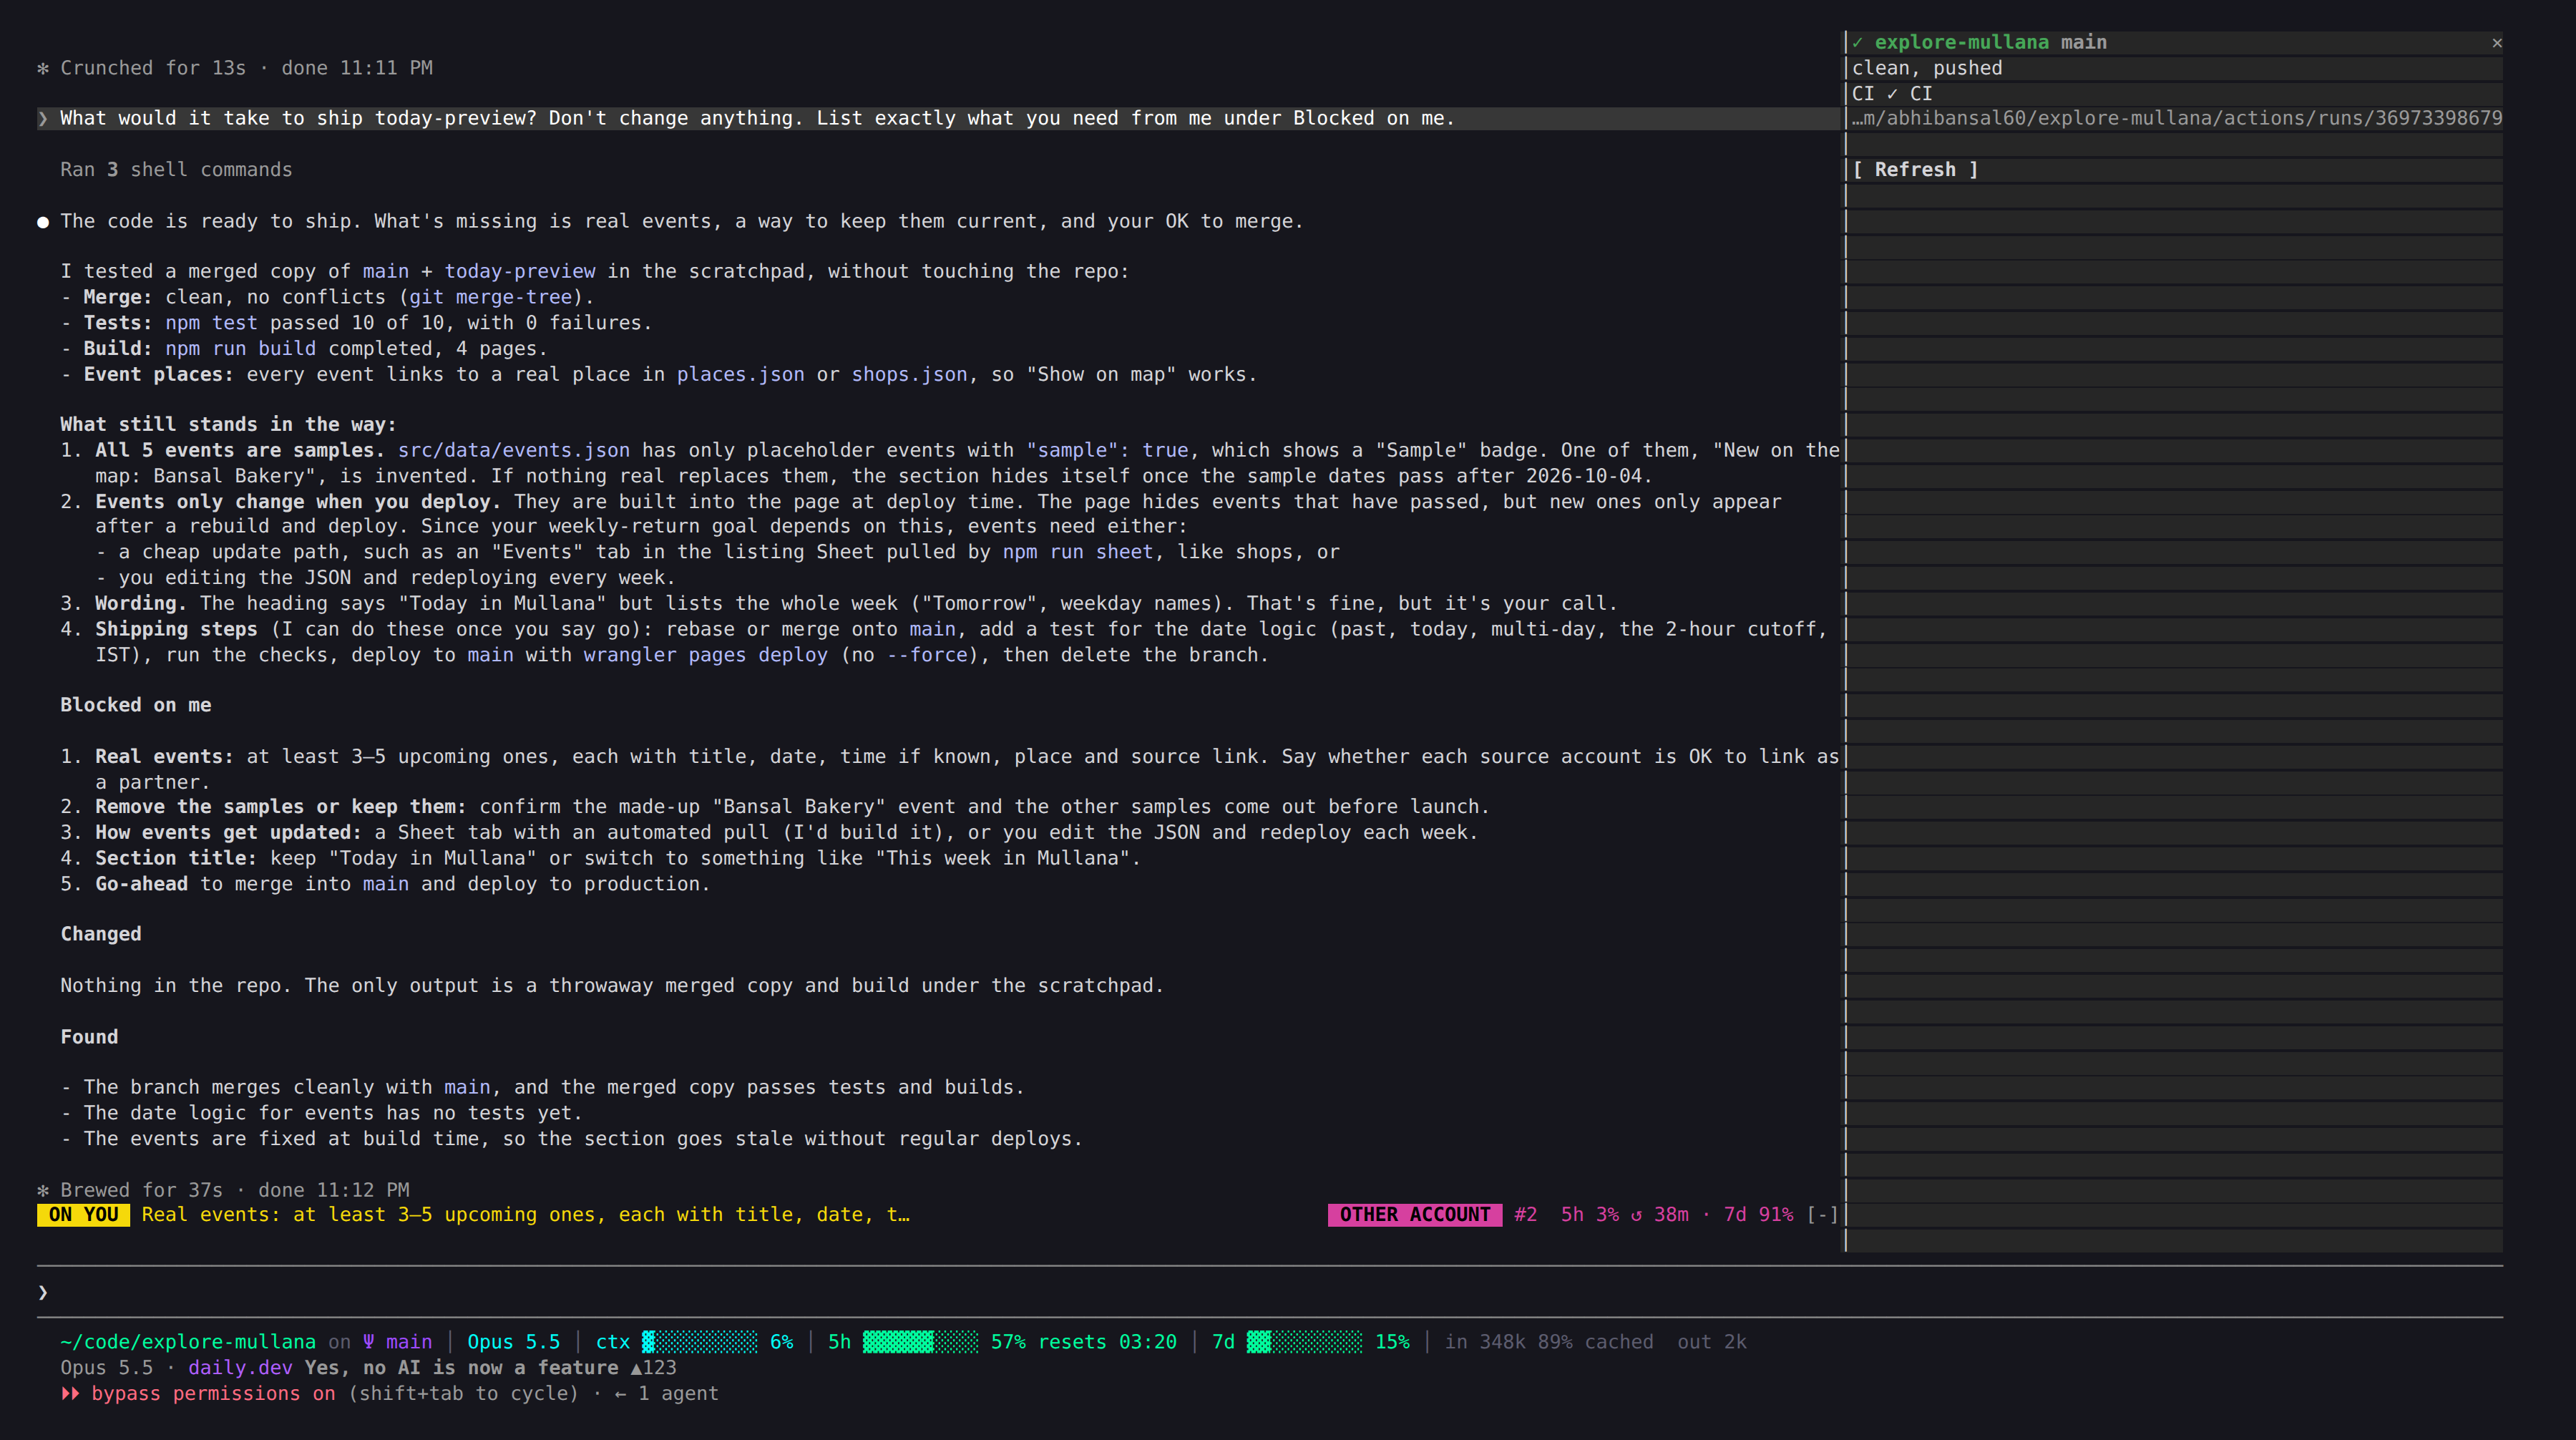Expand the Ran 3 shell commands line

click(176, 169)
